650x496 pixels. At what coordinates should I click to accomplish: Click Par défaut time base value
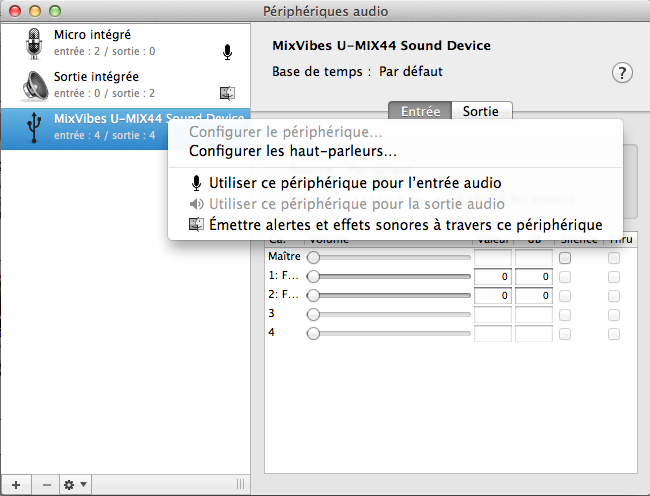[x=411, y=72]
